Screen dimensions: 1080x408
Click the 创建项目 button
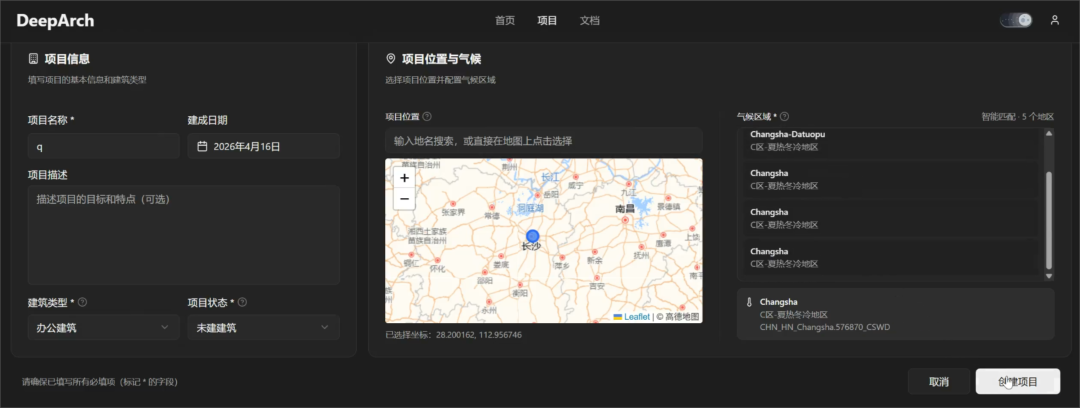point(1018,381)
